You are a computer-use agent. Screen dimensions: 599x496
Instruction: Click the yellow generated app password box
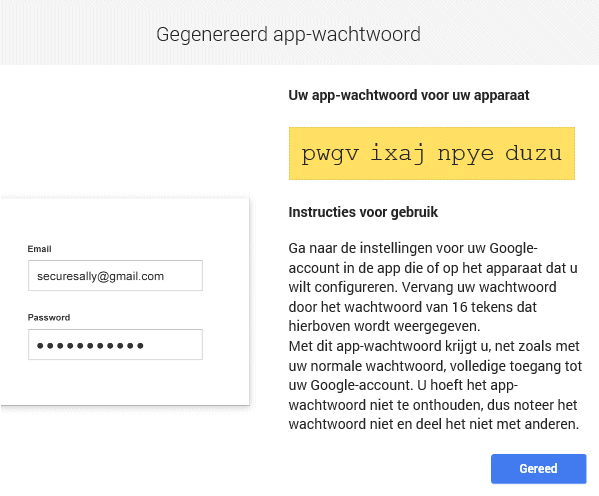coord(432,153)
